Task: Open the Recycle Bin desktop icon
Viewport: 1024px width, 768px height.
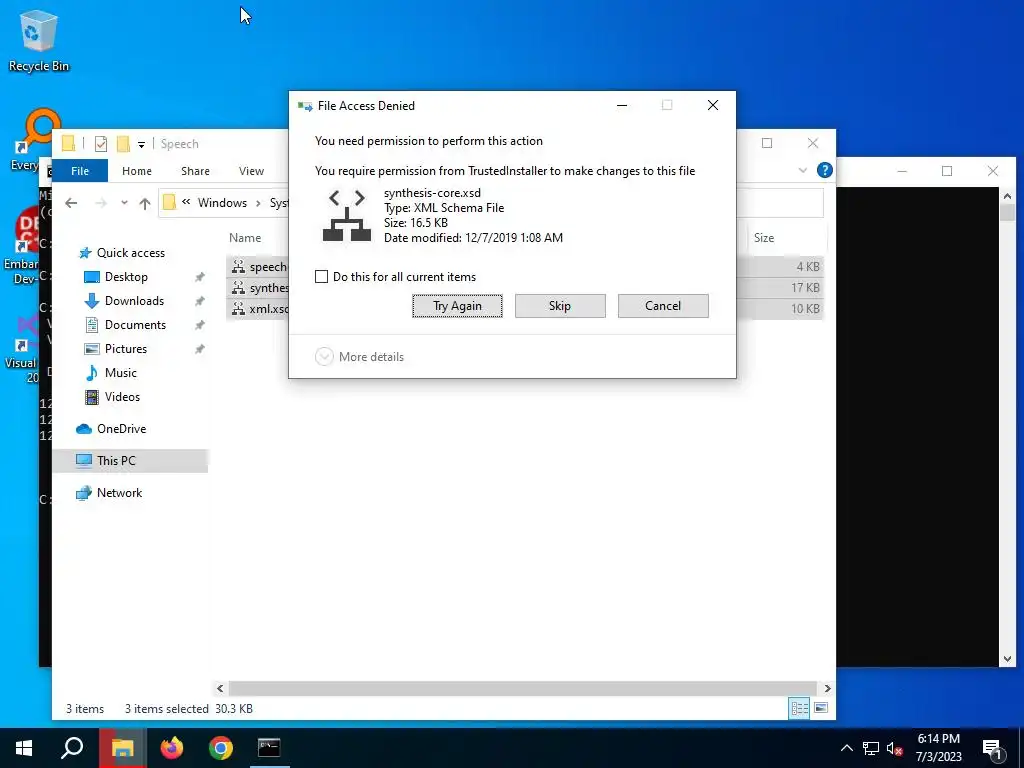Action: (x=39, y=40)
